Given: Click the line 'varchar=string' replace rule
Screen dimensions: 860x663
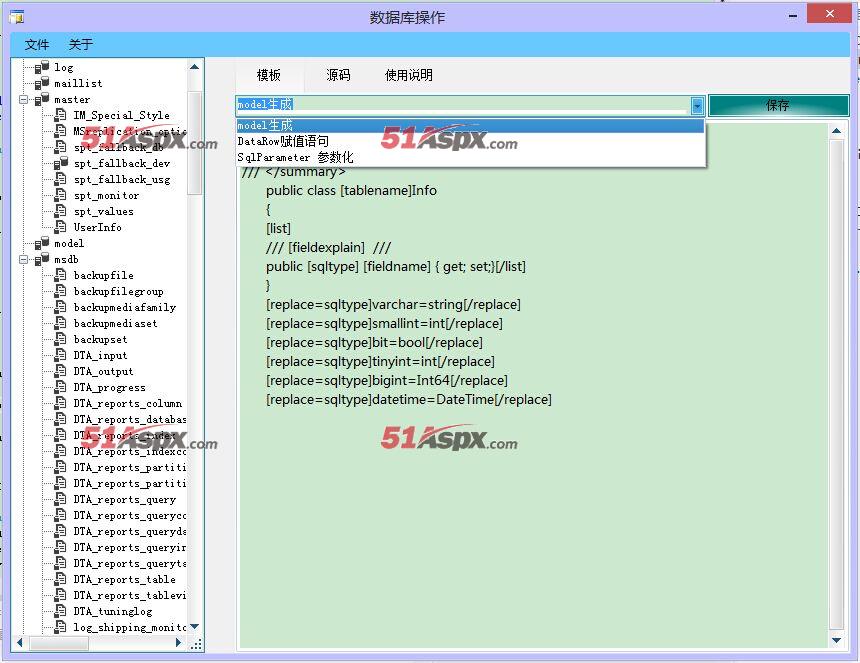Looking at the screenshot, I should coord(393,304).
